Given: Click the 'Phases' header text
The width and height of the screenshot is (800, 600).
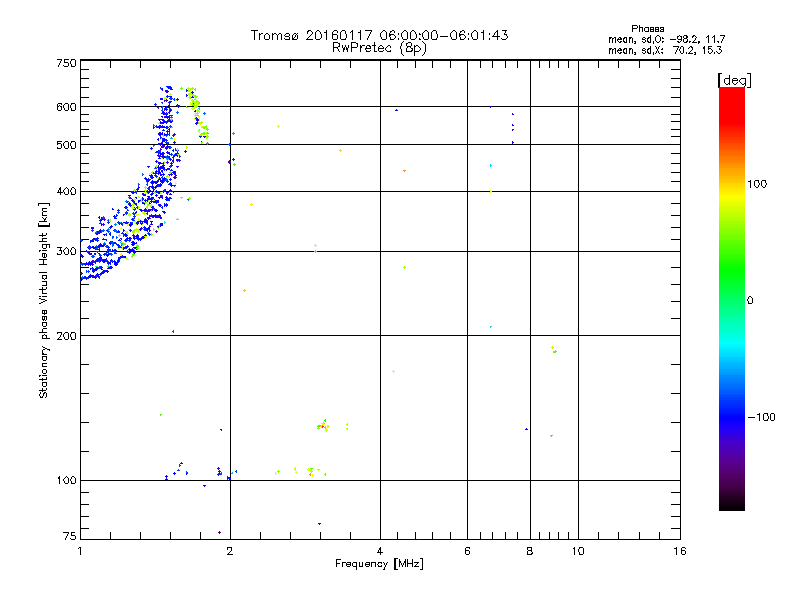Looking at the screenshot, I should (x=647, y=29).
